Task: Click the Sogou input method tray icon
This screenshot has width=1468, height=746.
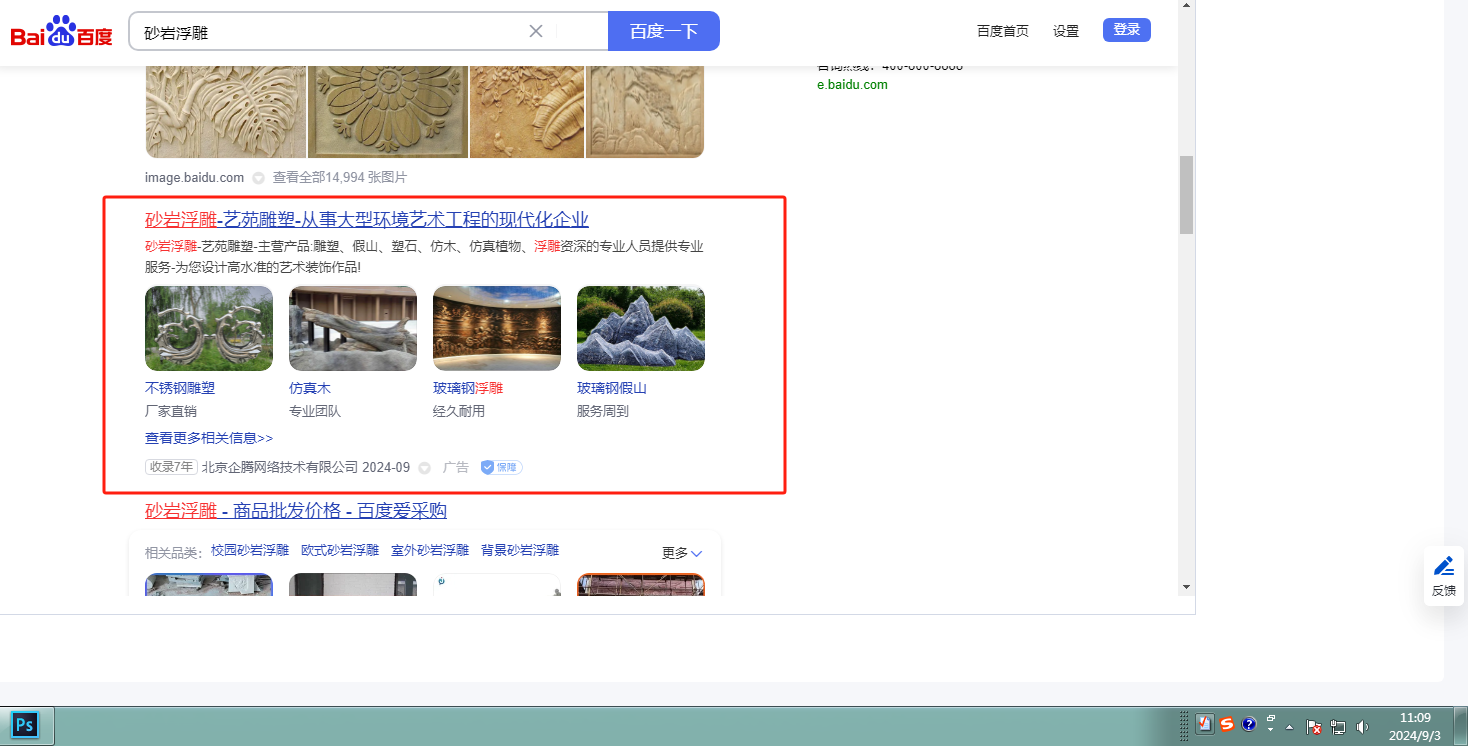Action: 1227,725
